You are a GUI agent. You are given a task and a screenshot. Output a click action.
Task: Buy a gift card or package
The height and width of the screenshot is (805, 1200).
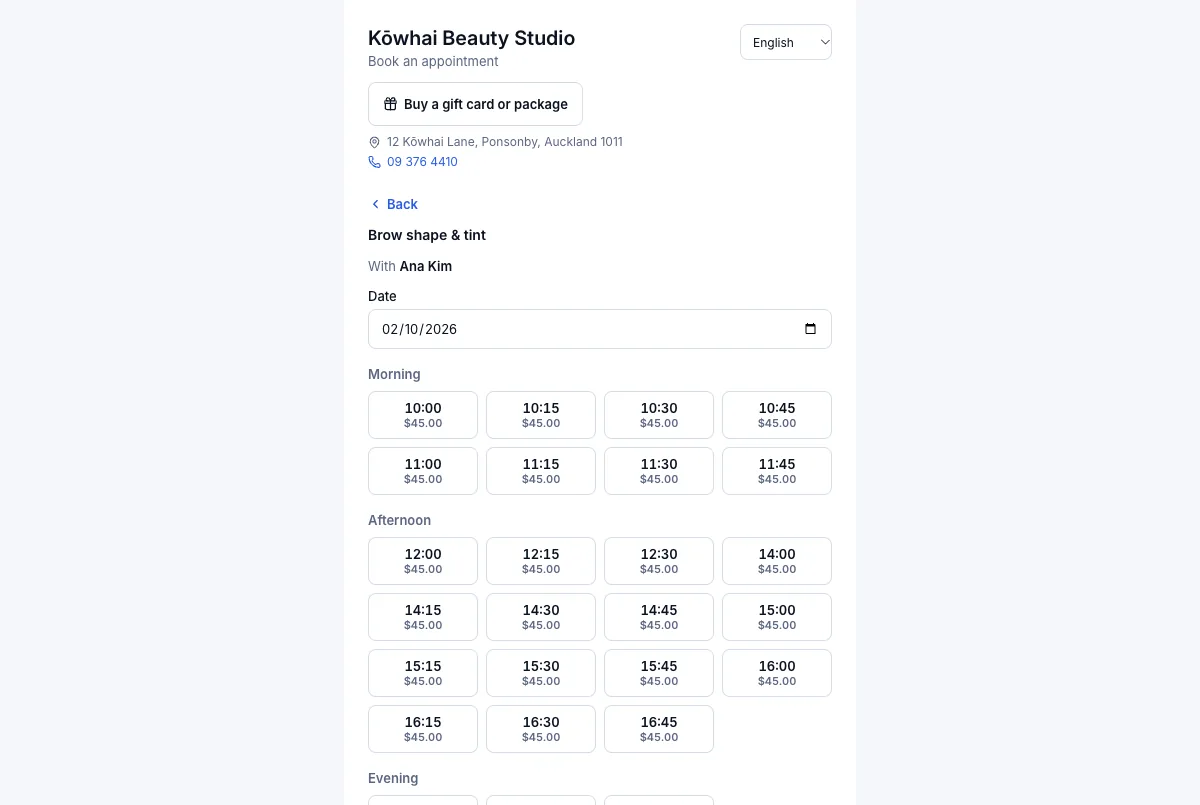[475, 104]
